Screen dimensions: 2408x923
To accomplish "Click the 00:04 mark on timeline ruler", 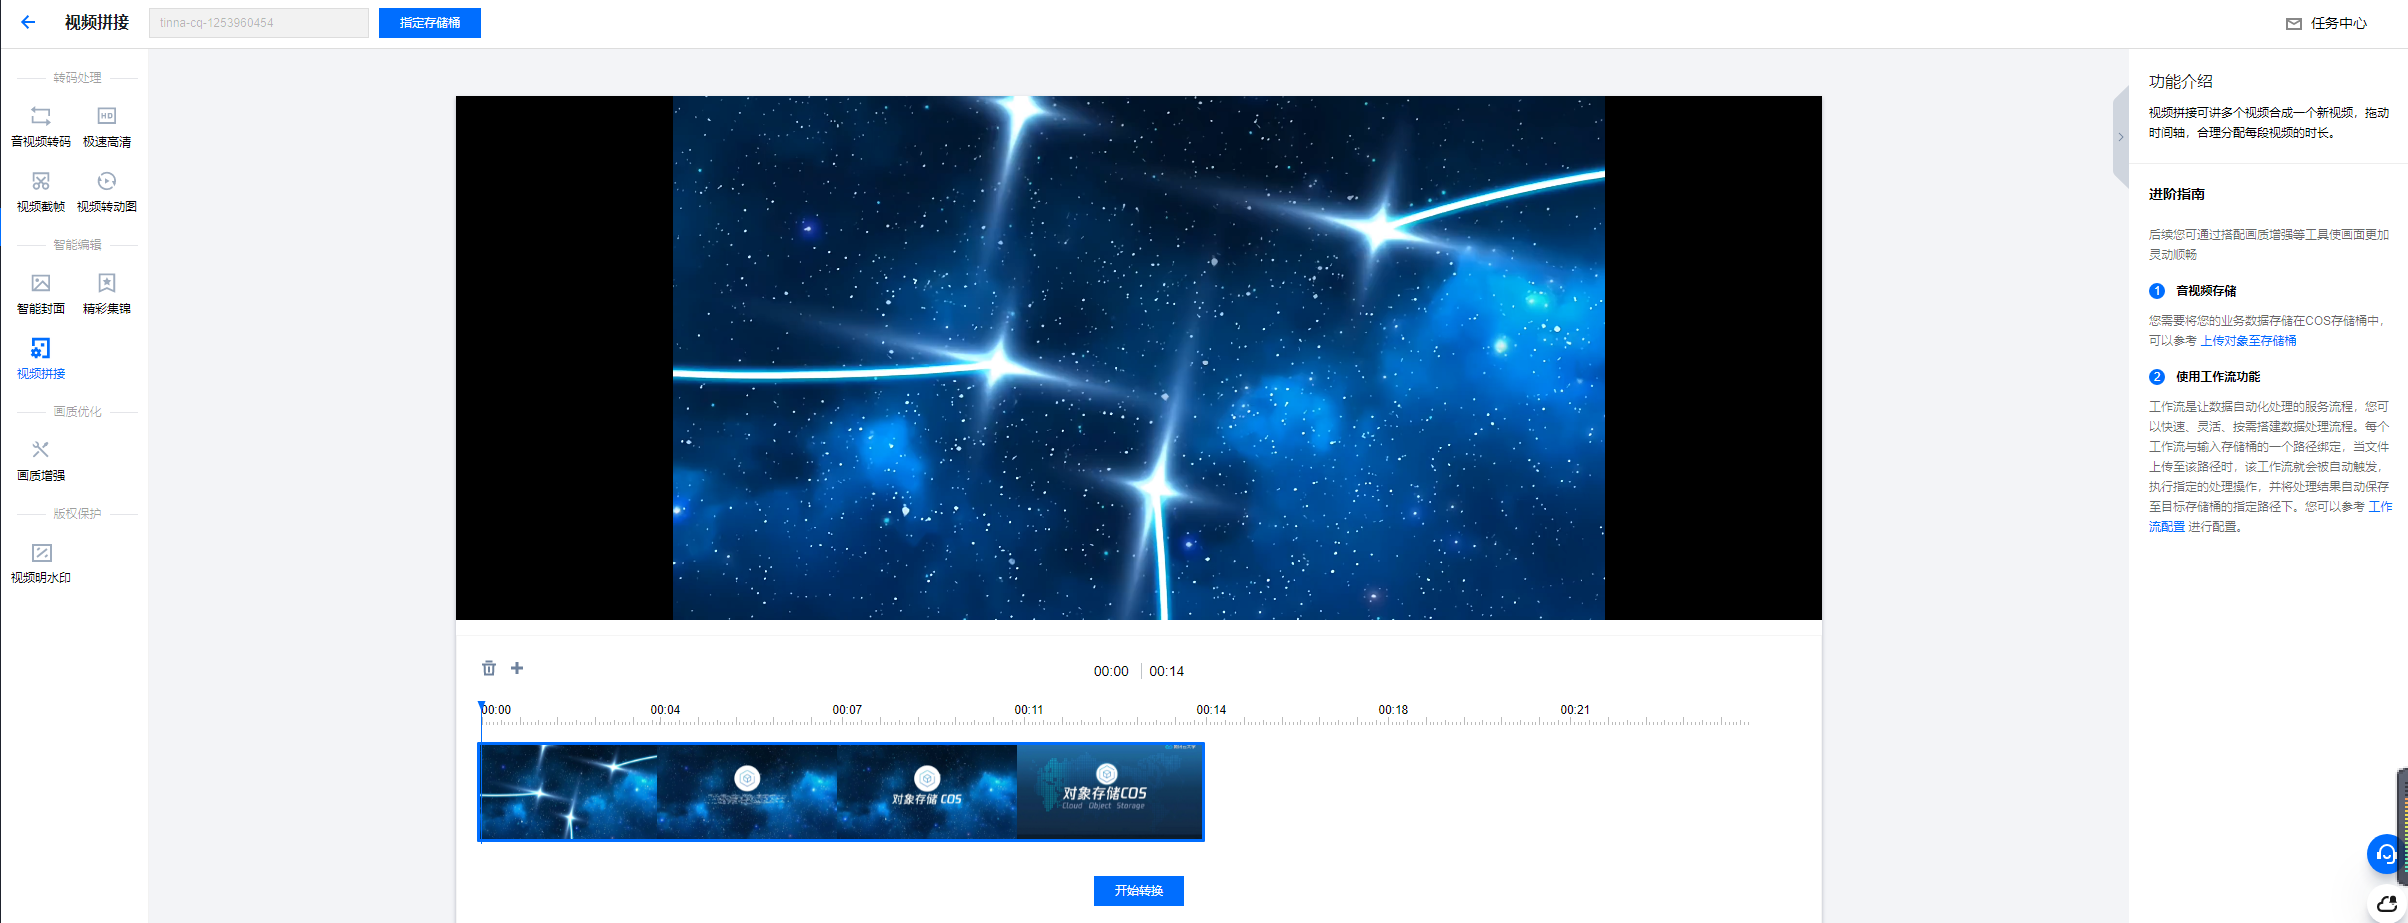I will (665, 710).
